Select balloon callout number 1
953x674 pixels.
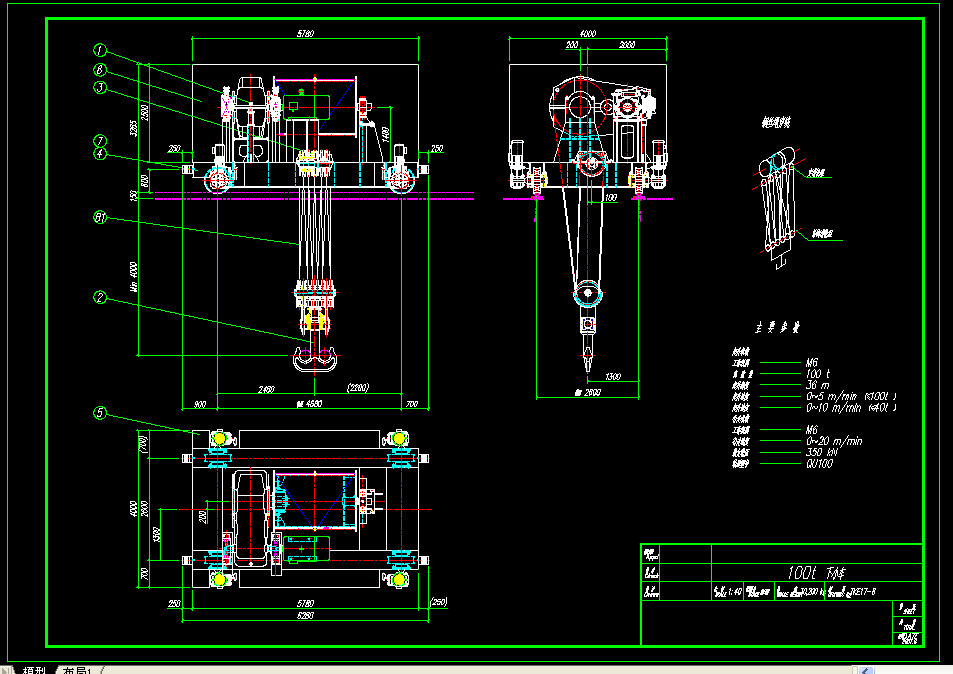click(x=100, y=50)
